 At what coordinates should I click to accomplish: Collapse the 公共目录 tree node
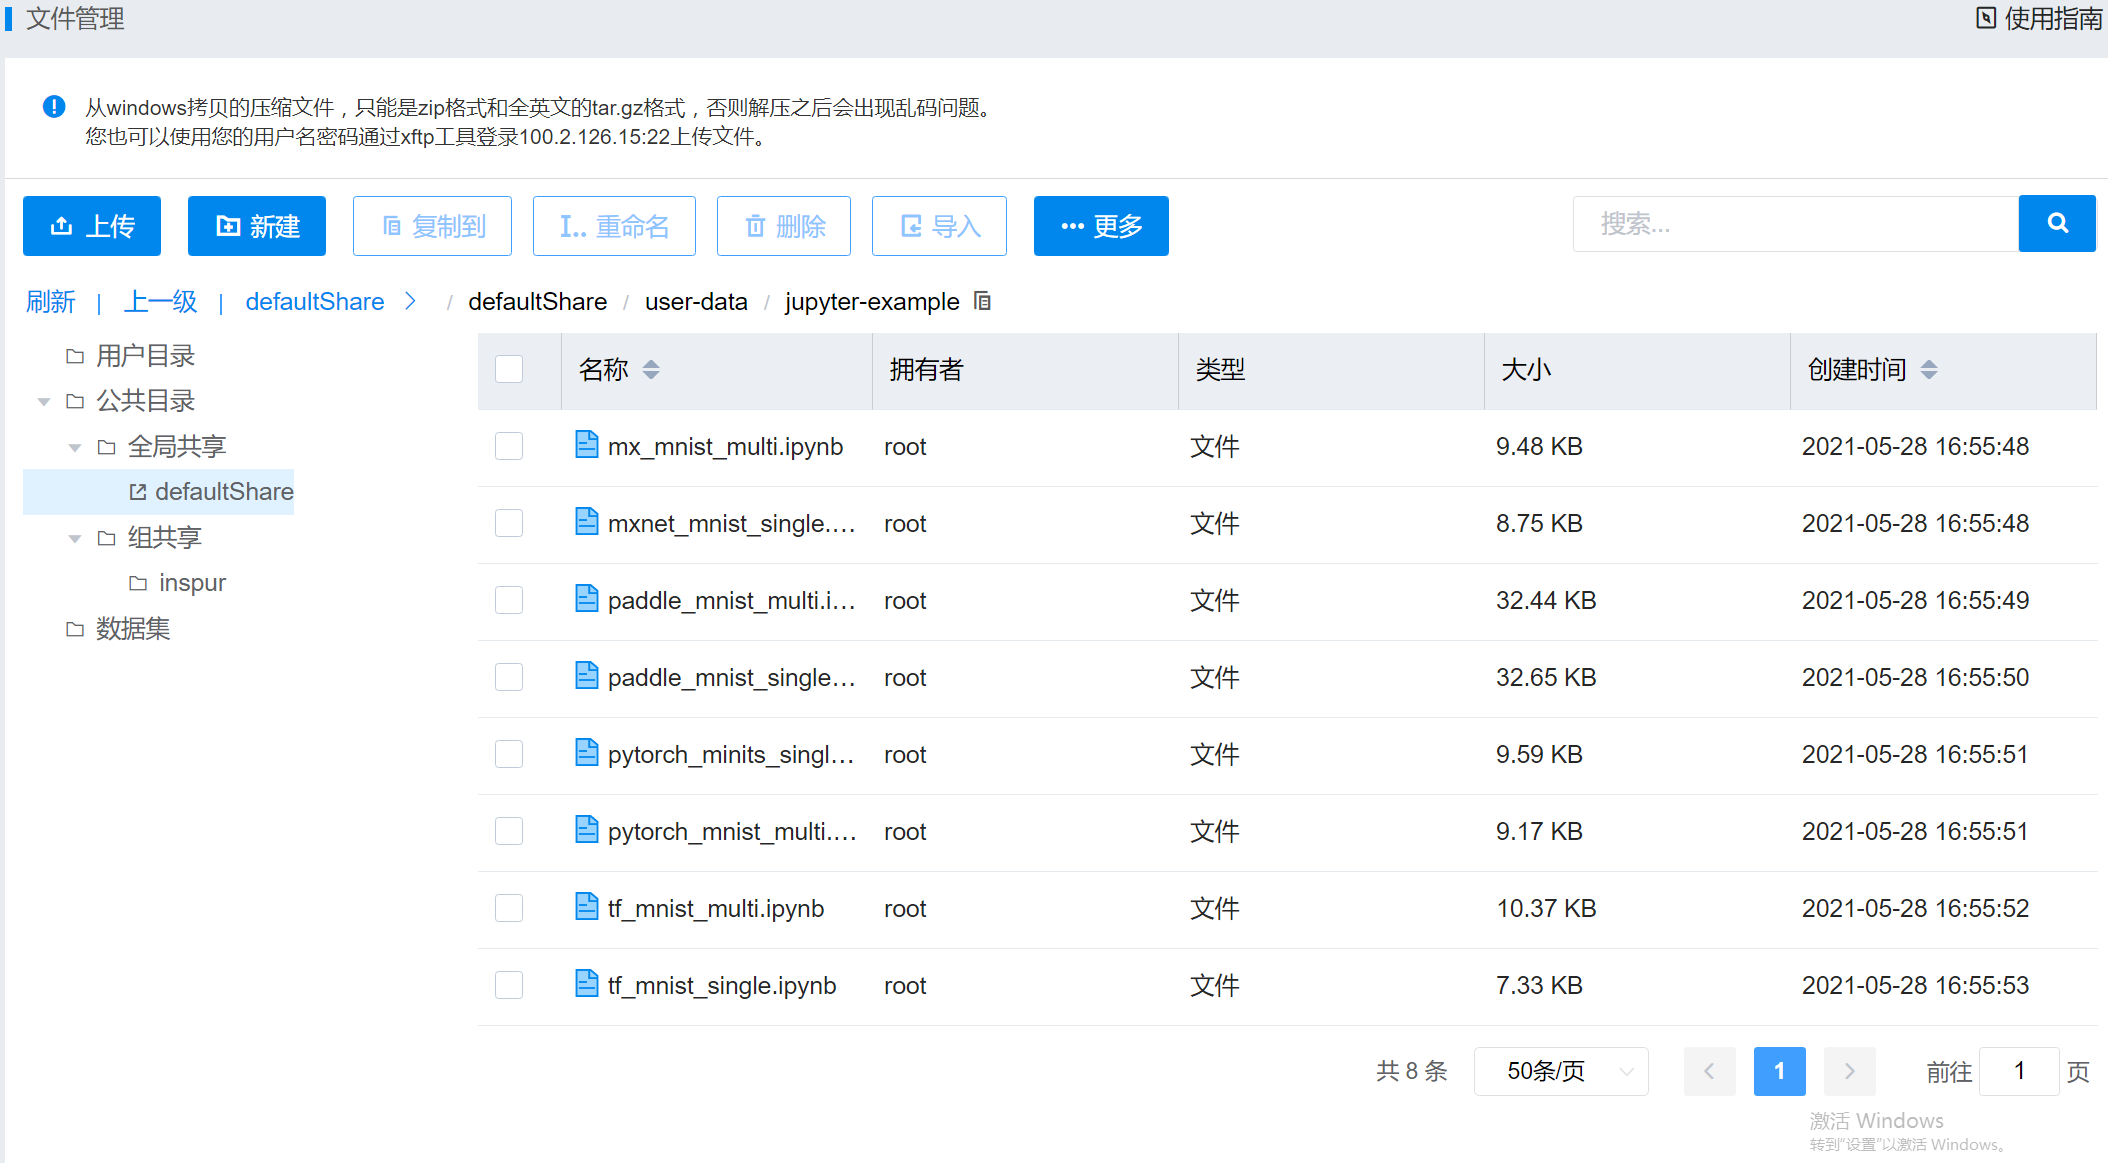[44, 401]
